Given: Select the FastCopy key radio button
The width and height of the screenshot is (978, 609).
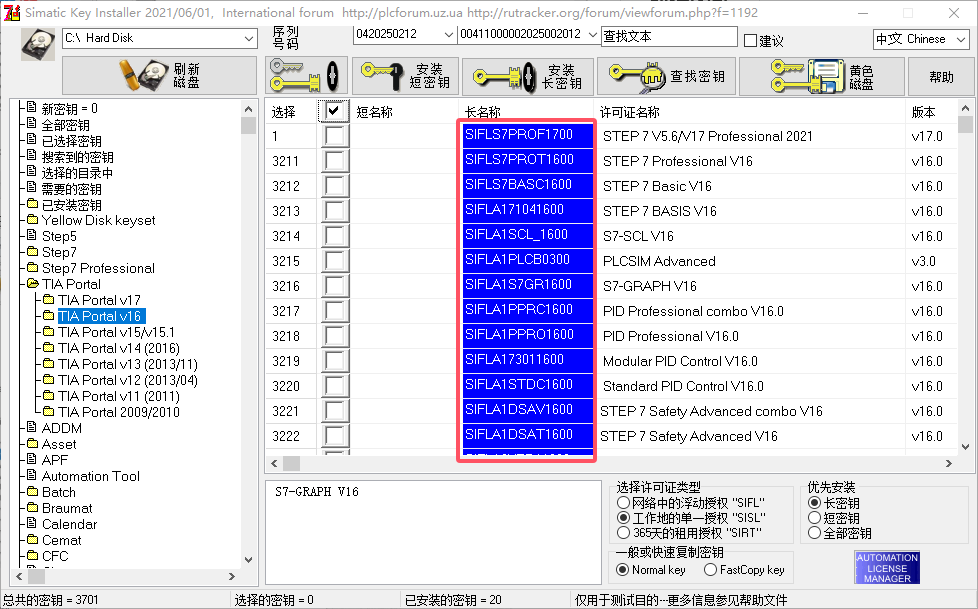Looking at the screenshot, I should [710, 569].
